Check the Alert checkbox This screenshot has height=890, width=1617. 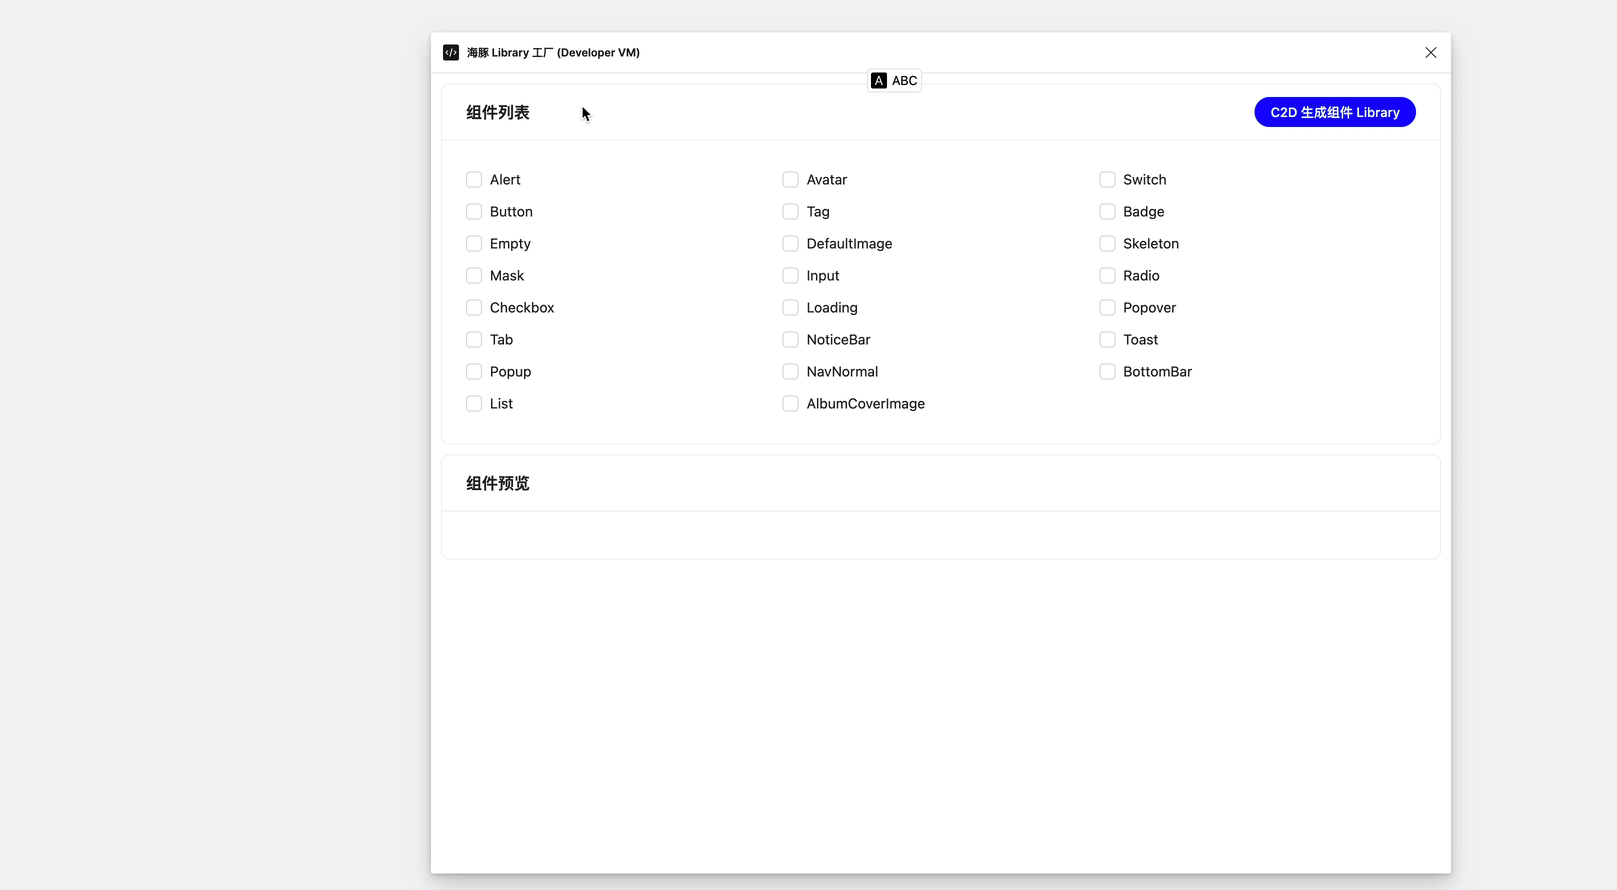click(x=474, y=180)
